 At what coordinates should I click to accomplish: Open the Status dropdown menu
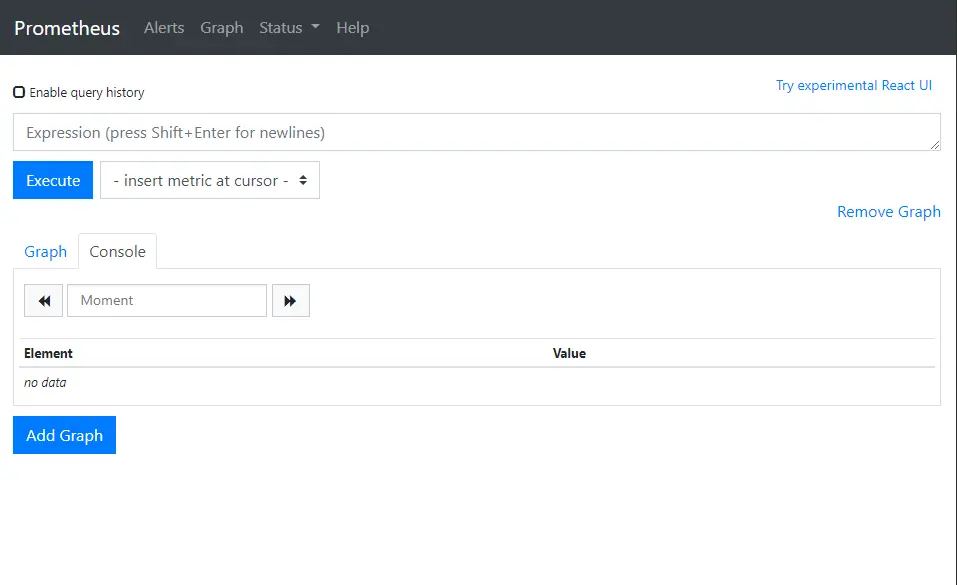point(289,28)
